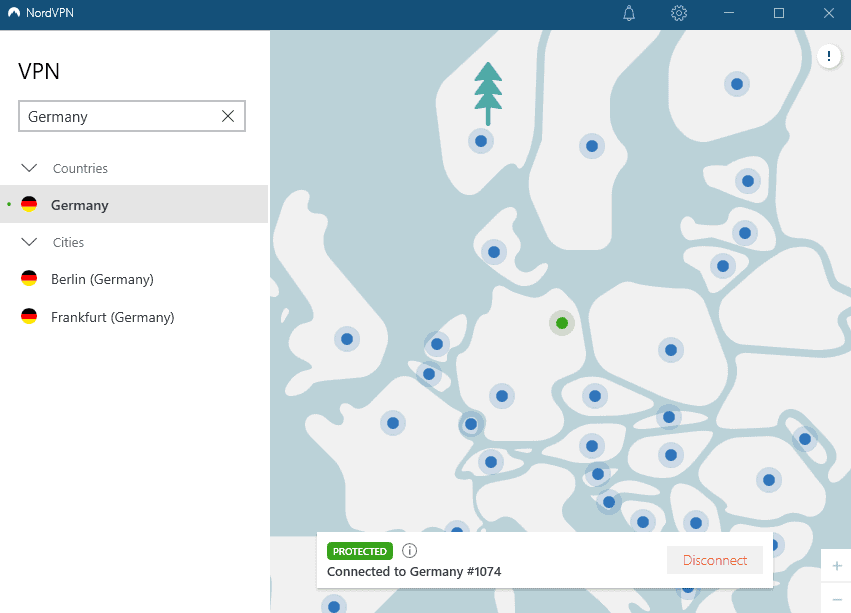Click the teal pine tree icon on map
The height and width of the screenshot is (613, 851).
click(488, 92)
